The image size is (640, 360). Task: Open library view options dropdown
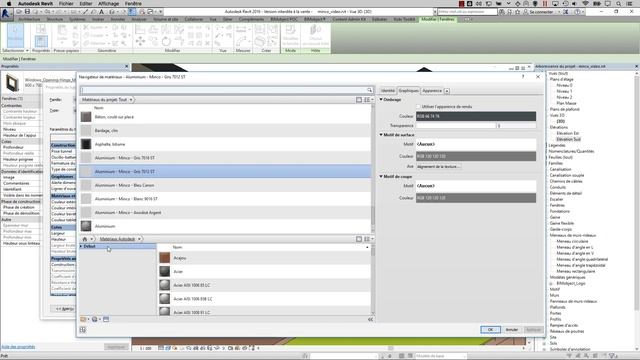[368, 239]
